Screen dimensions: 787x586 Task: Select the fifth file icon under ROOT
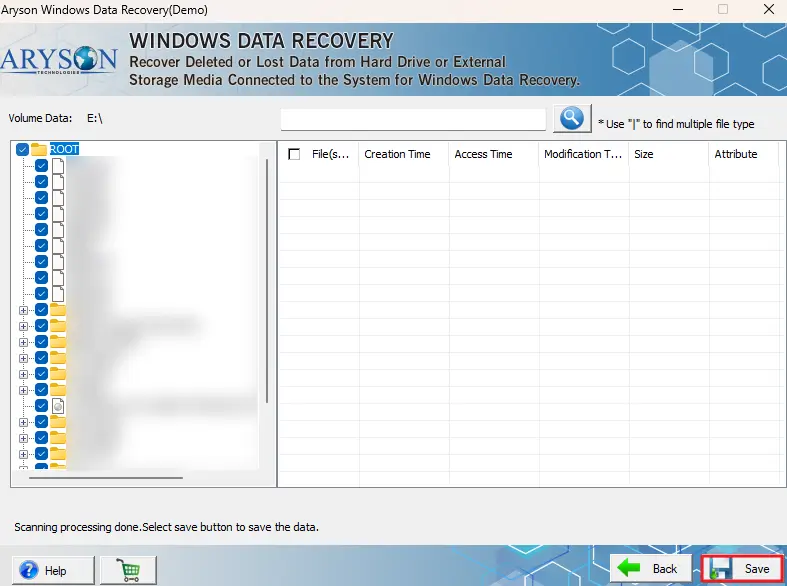click(58, 229)
